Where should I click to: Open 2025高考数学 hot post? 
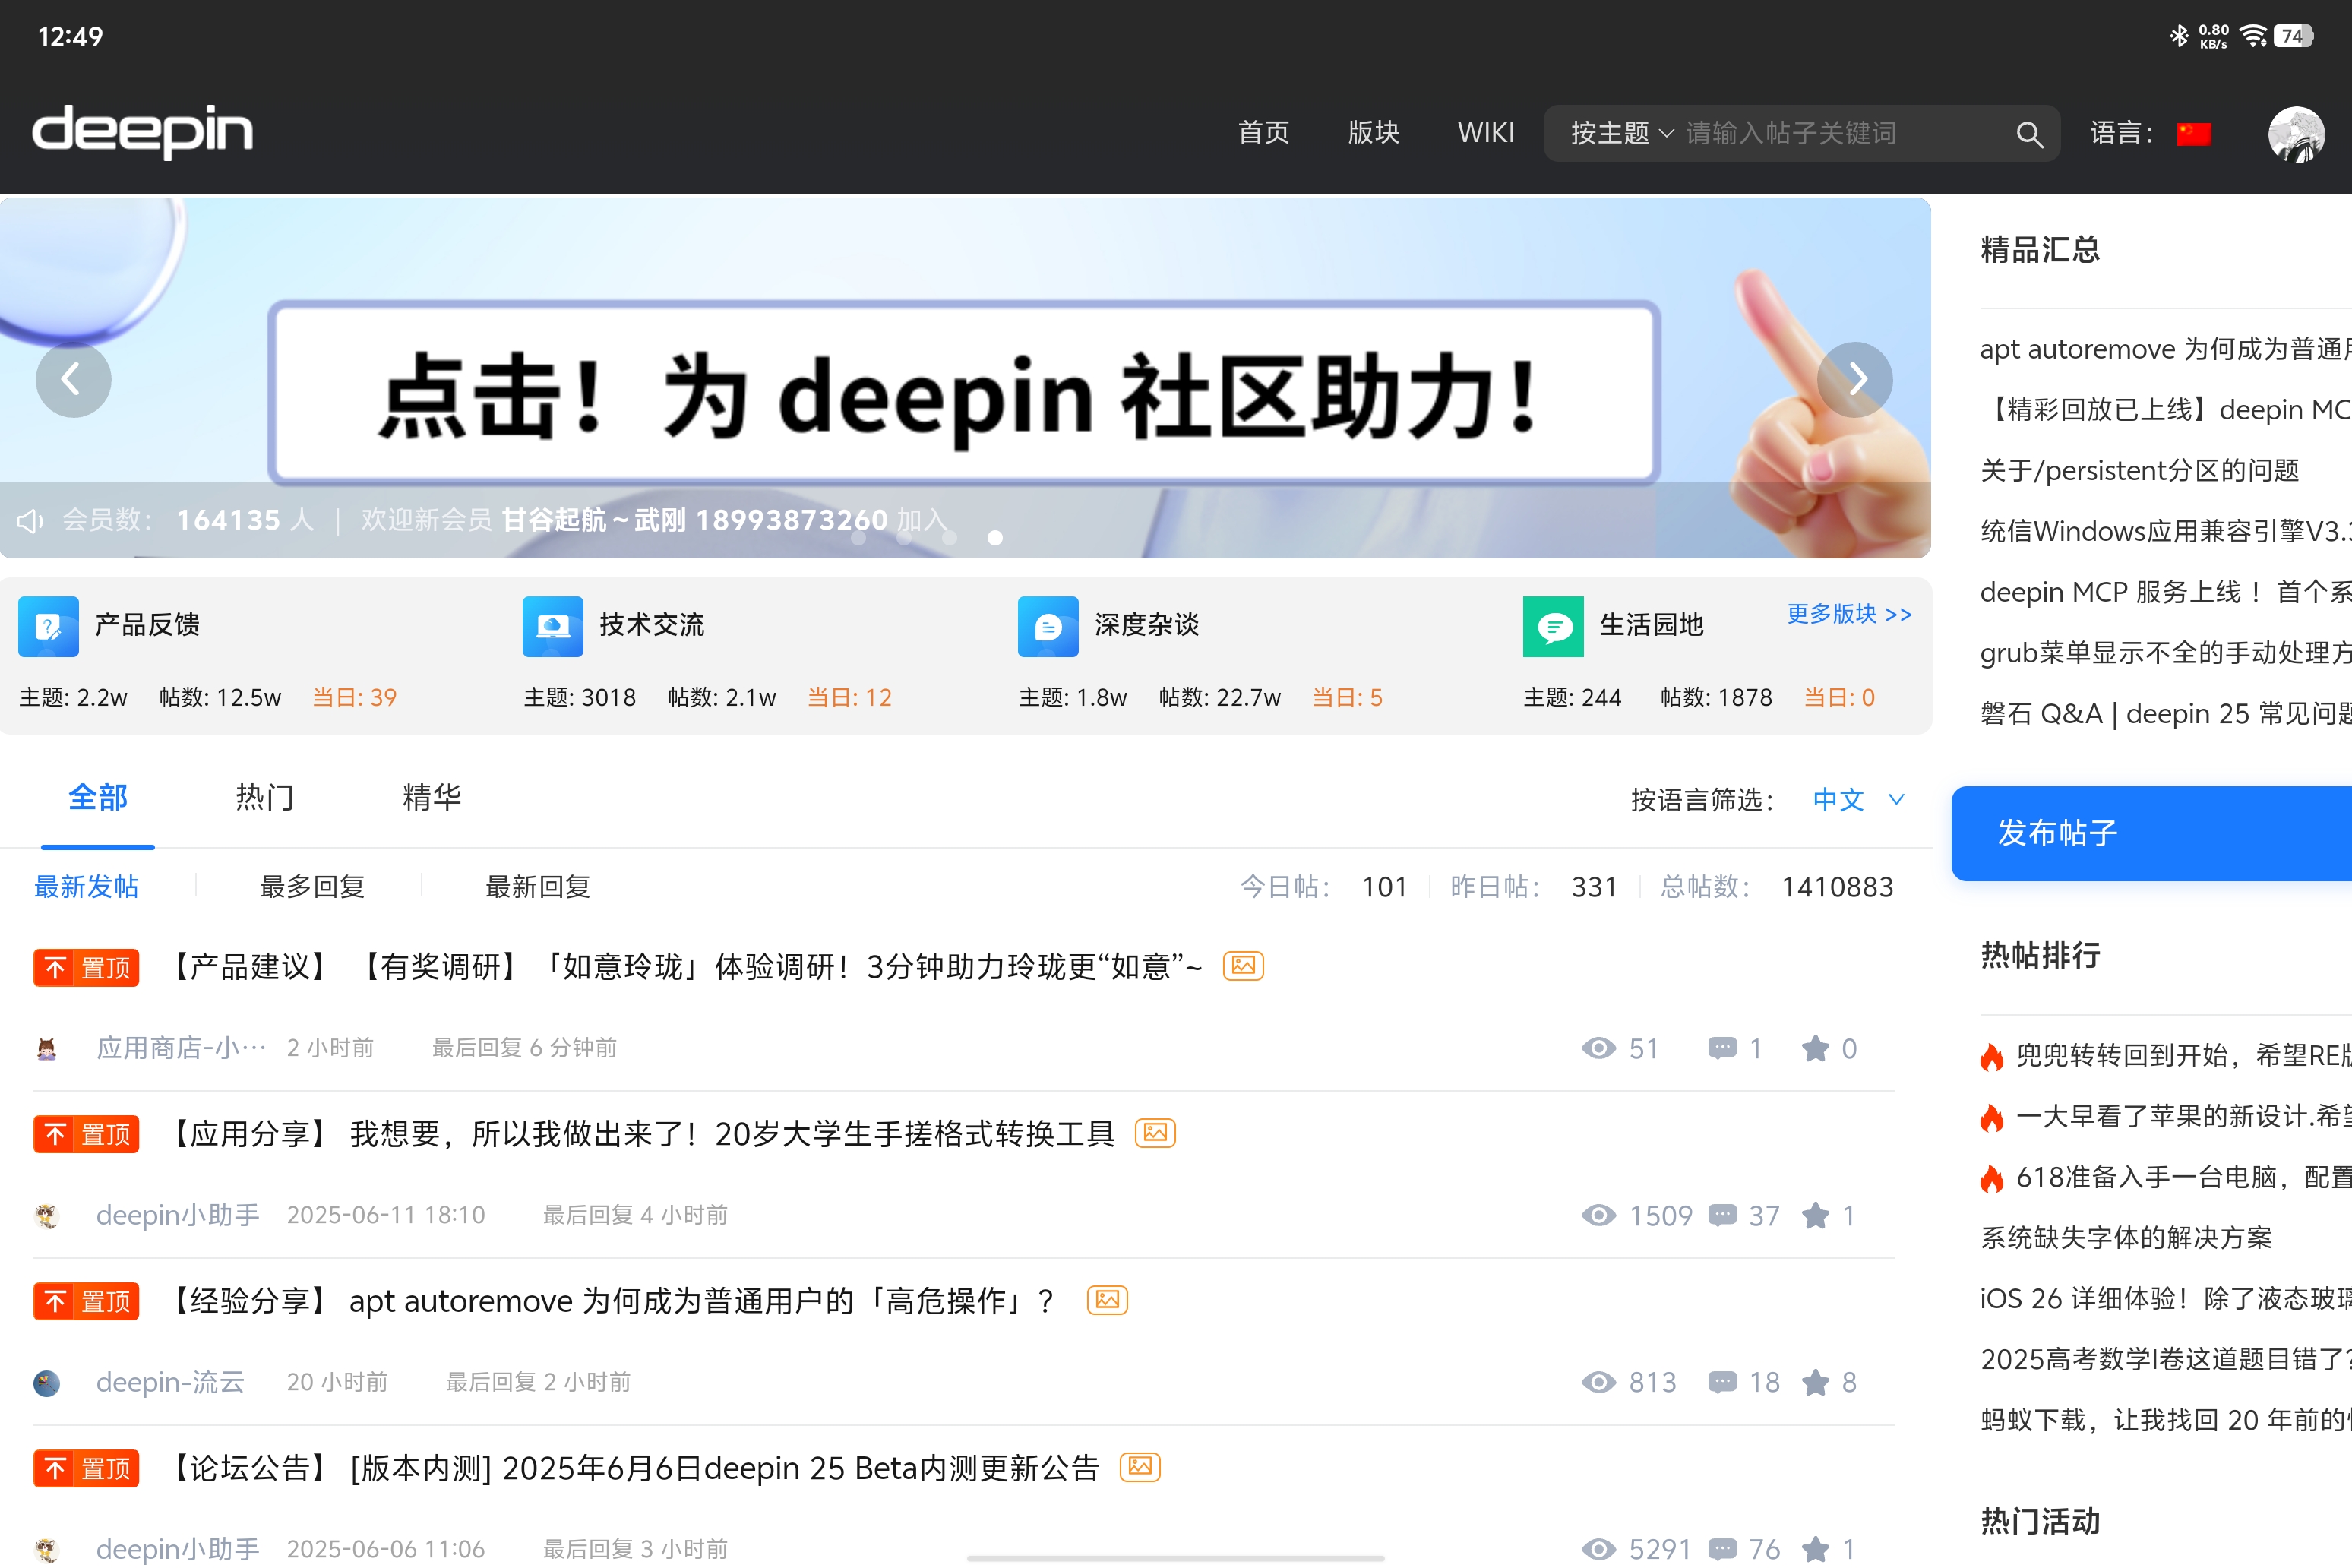(2166, 1359)
